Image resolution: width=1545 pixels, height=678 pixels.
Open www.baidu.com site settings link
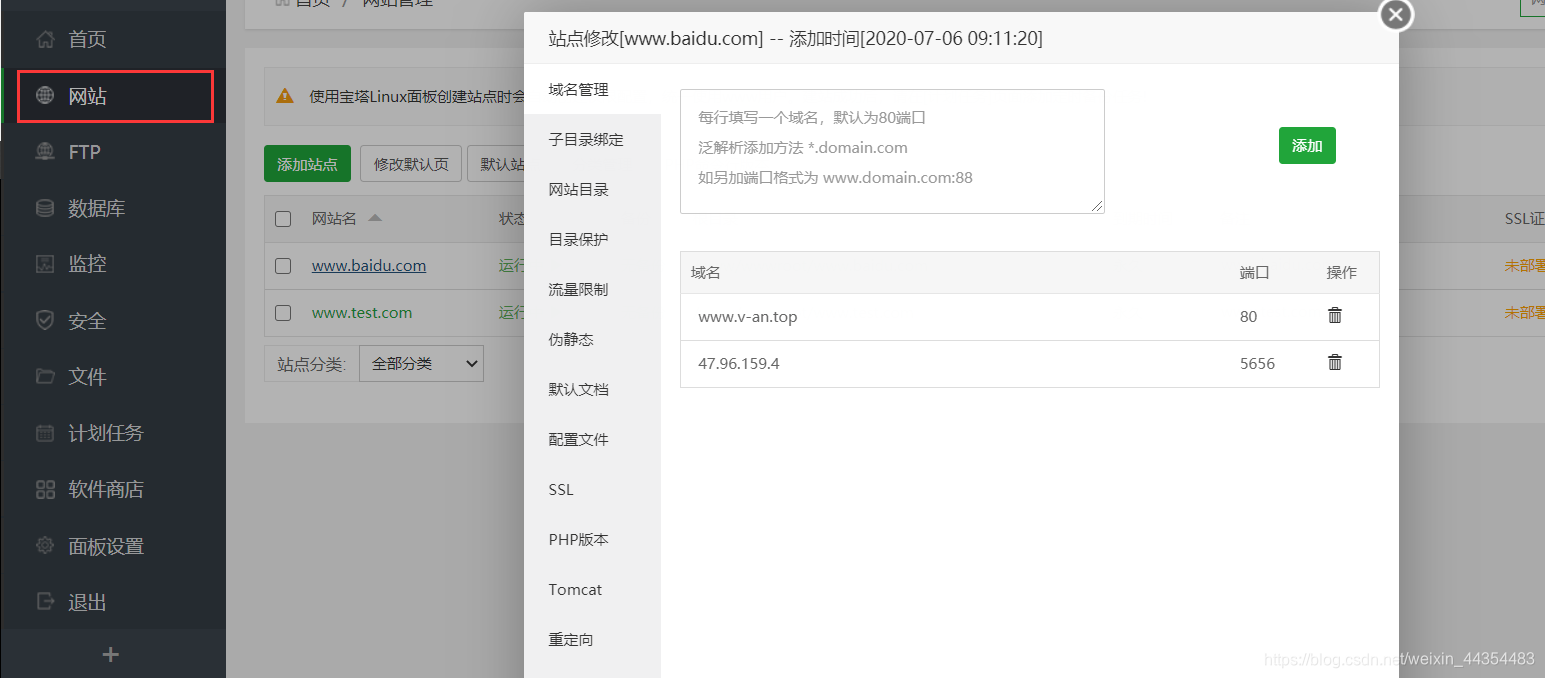(x=368, y=265)
